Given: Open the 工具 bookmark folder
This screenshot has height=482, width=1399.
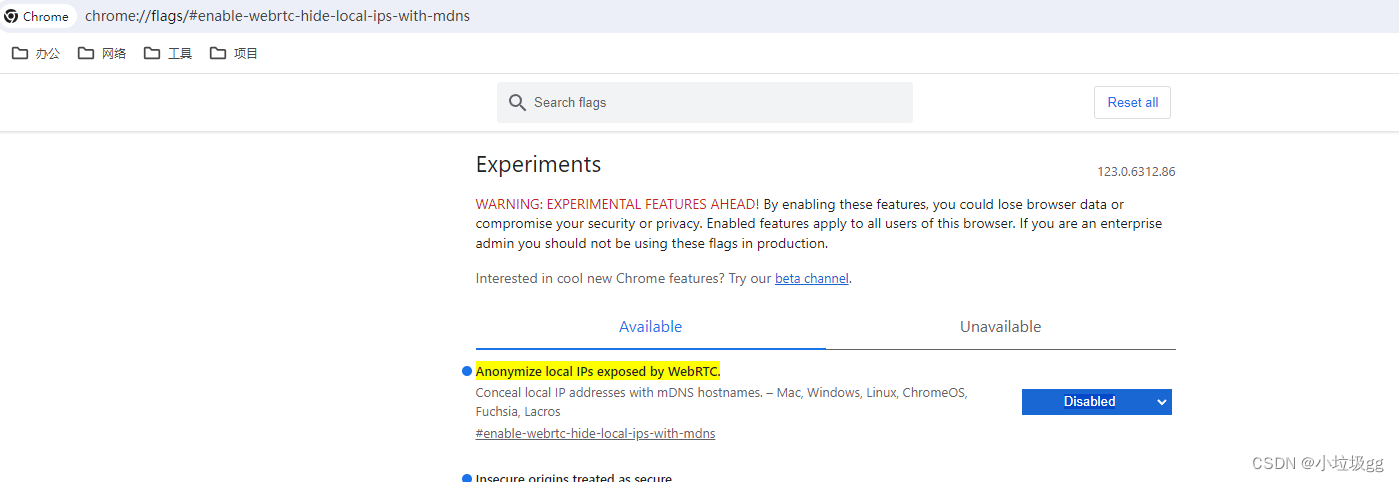Looking at the screenshot, I should 168,53.
